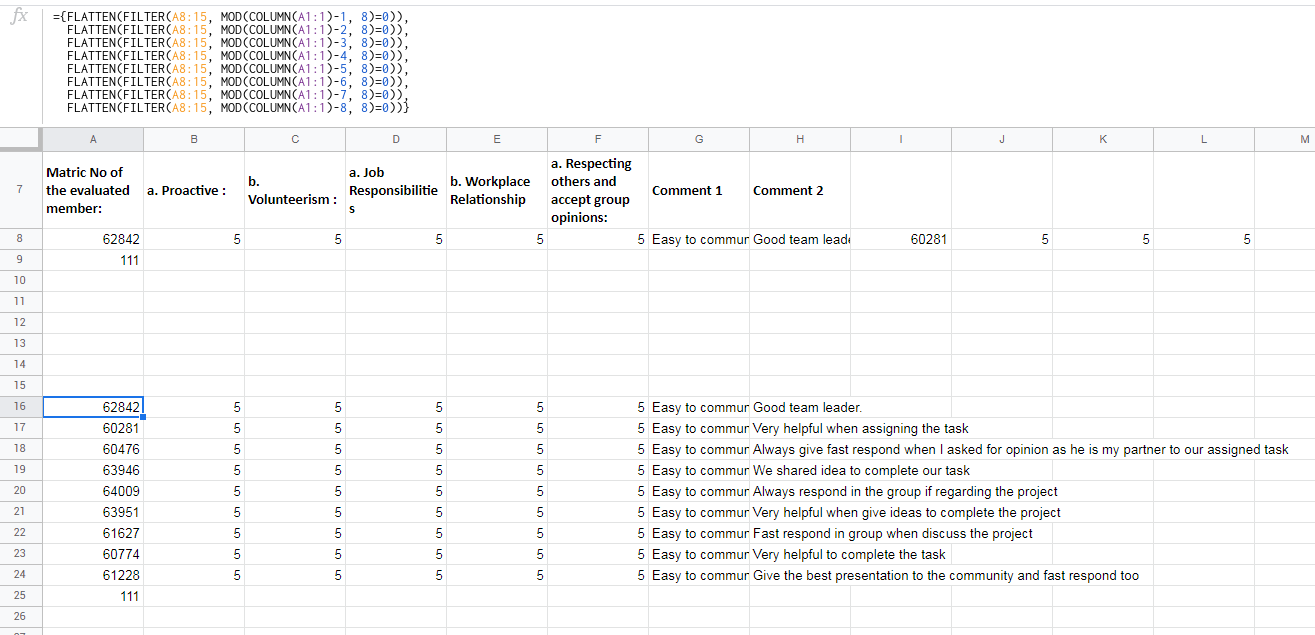Select row 20 header
This screenshot has width=1315, height=635.
coord(21,491)
